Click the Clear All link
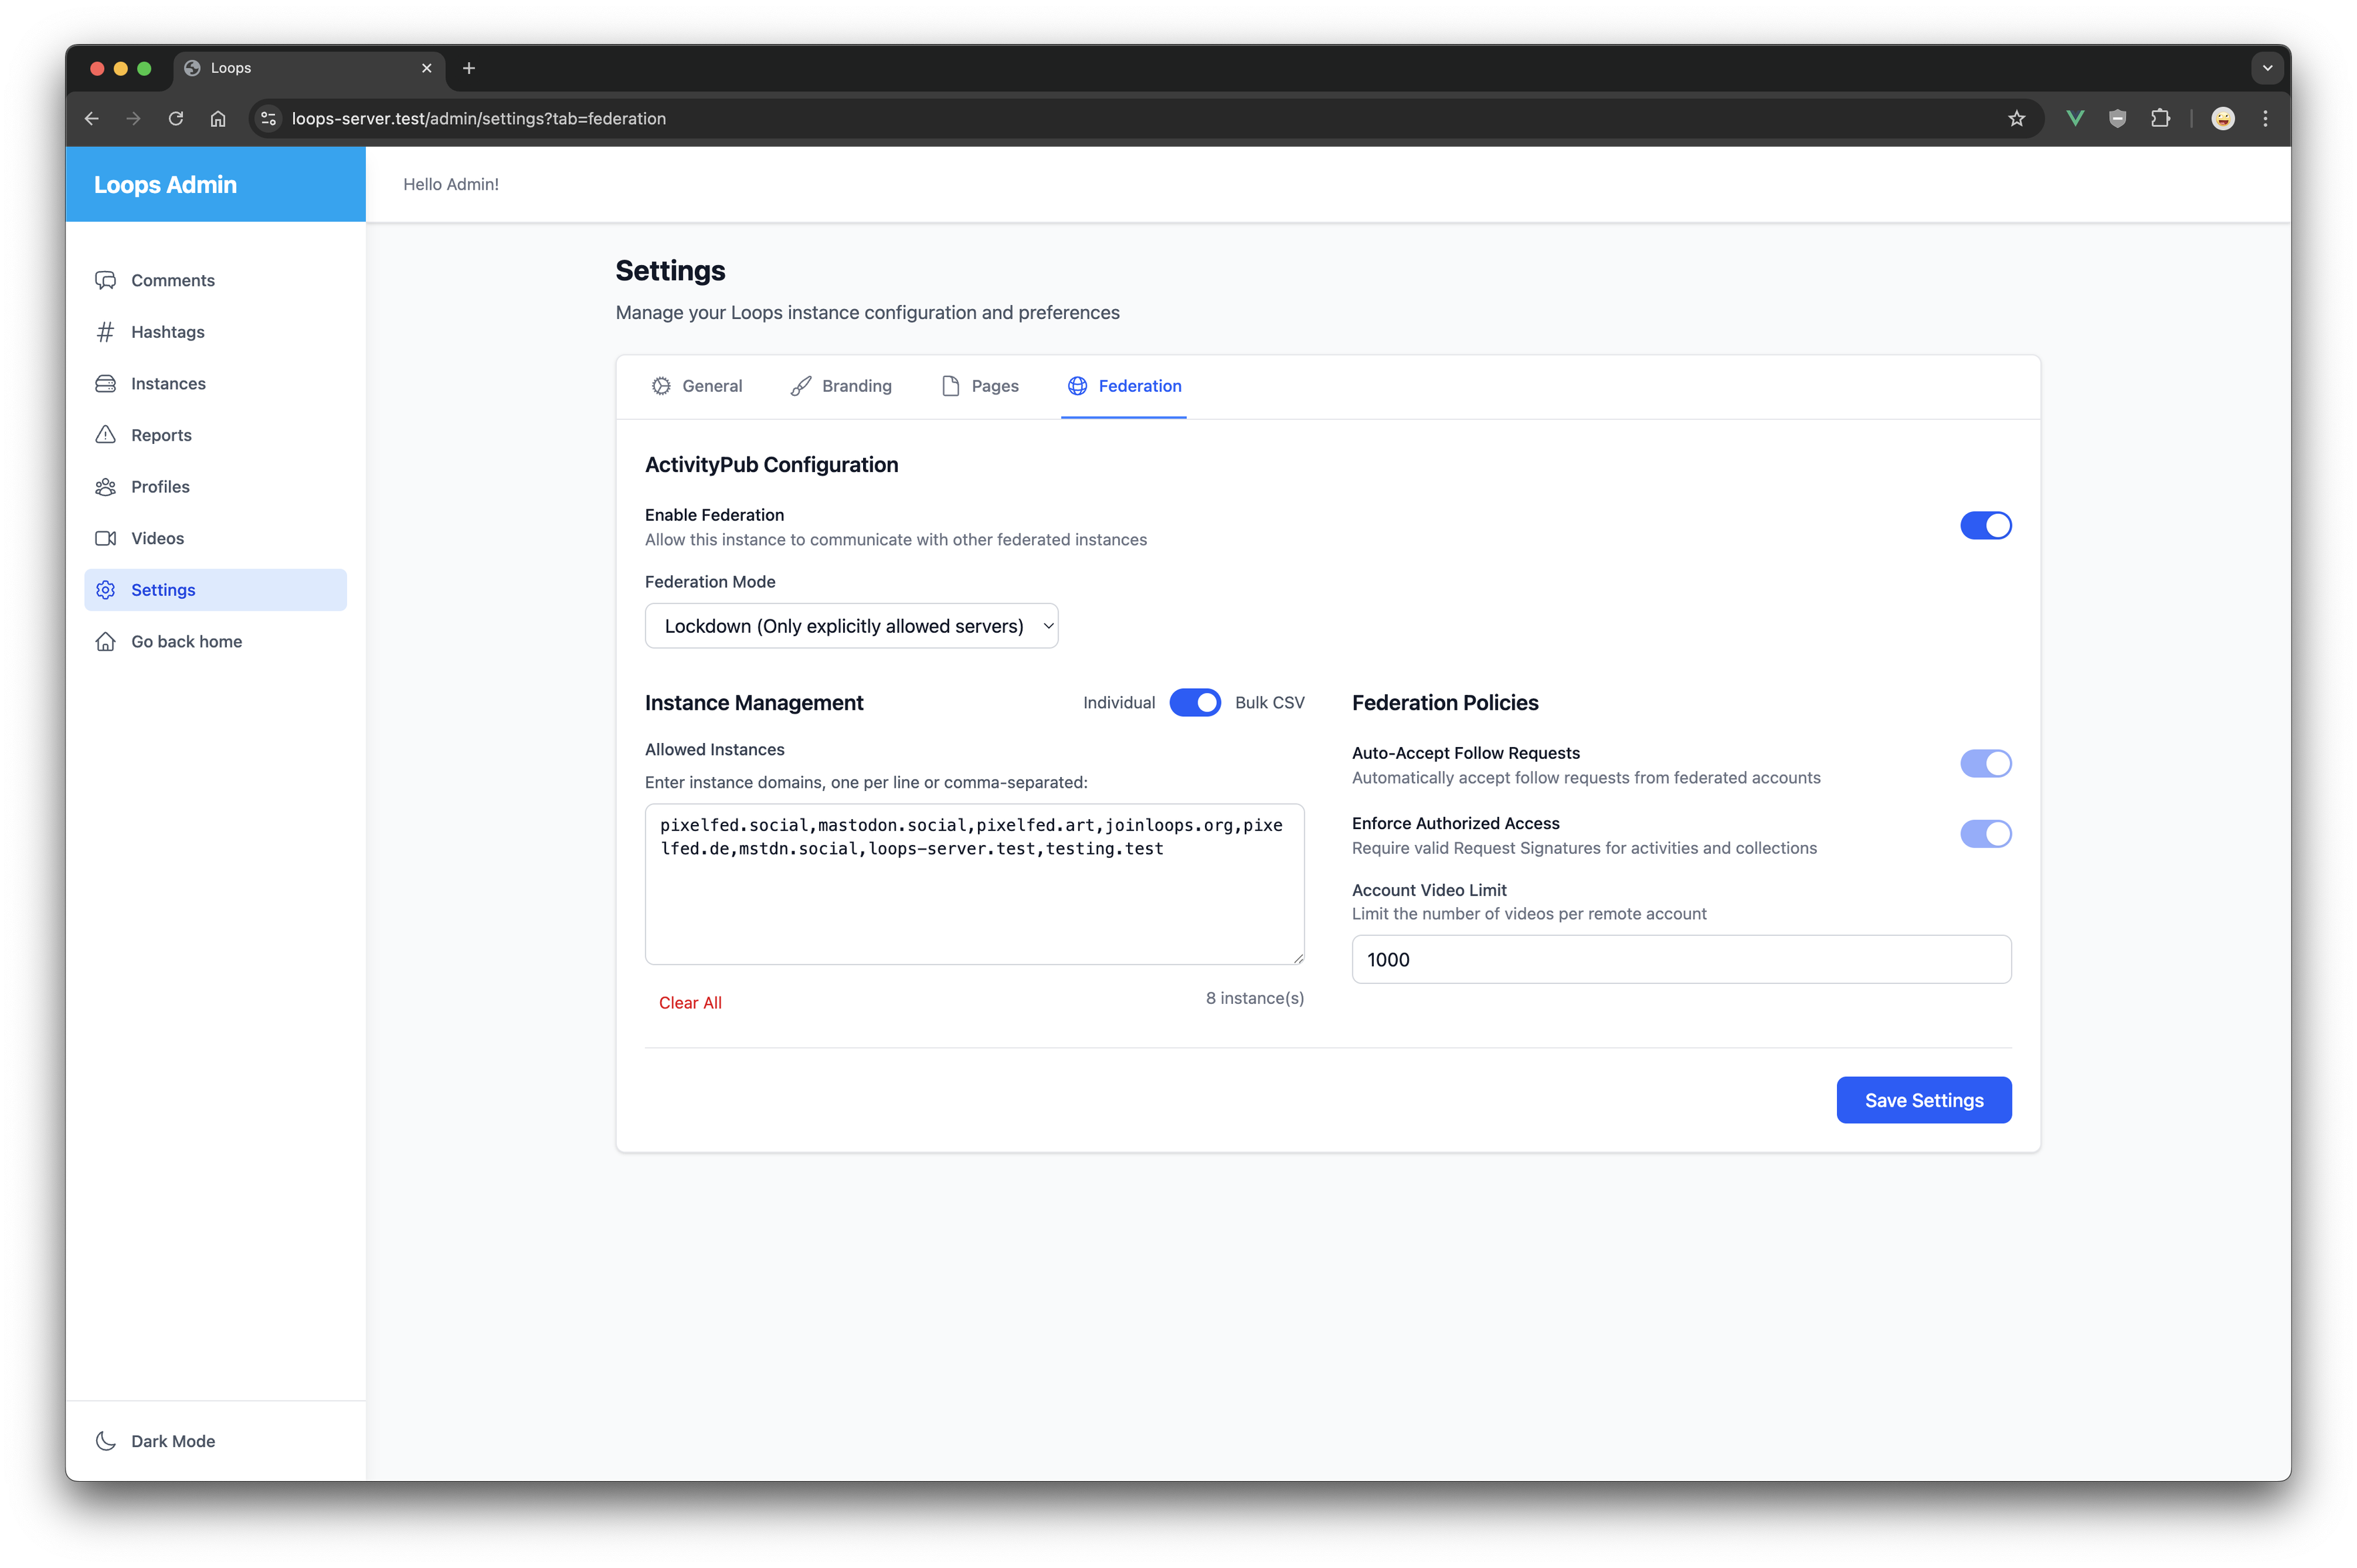Screen dimensions: 2357x1568 [690, 1003]
